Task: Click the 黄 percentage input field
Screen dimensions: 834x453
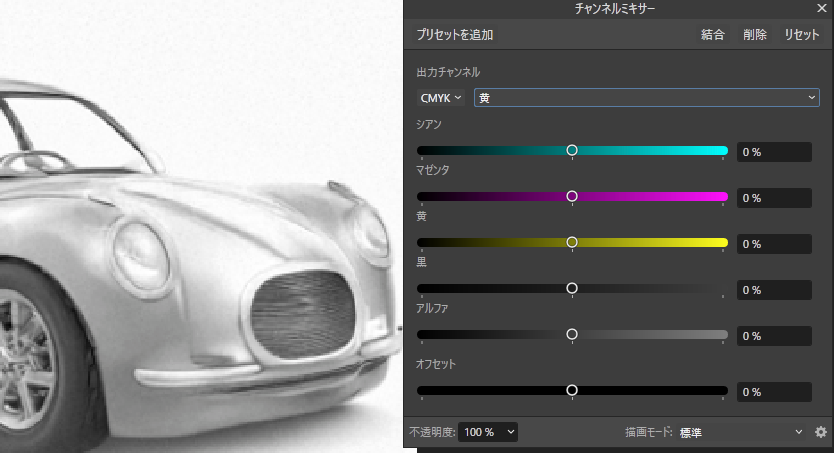Action: (x=774, y=244)
